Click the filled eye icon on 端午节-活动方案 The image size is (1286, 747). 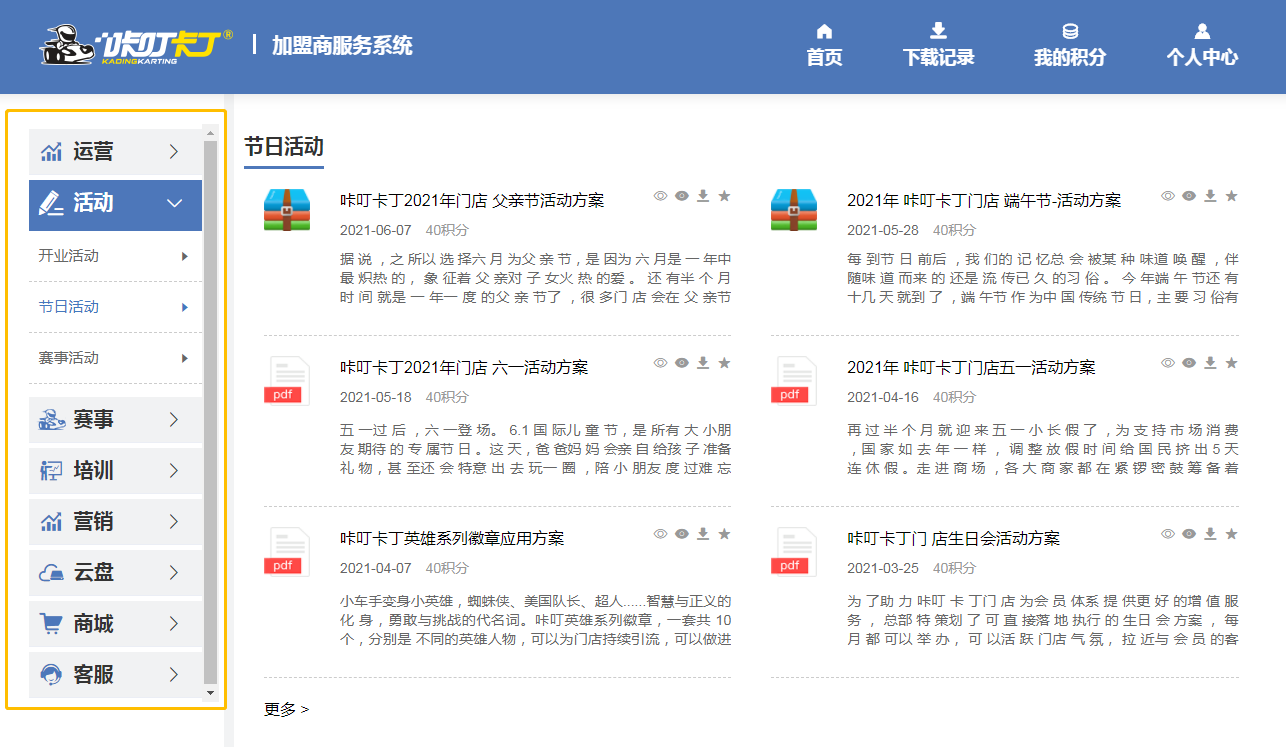tap(1188, 196)
